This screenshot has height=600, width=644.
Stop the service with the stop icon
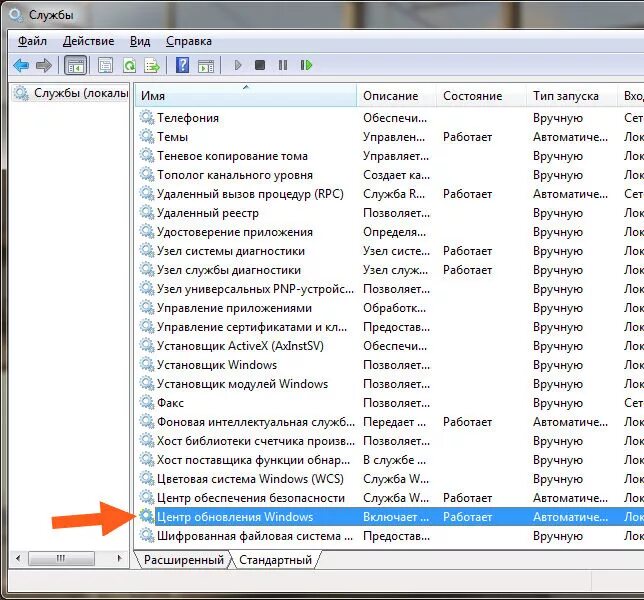tap(260, 65)
